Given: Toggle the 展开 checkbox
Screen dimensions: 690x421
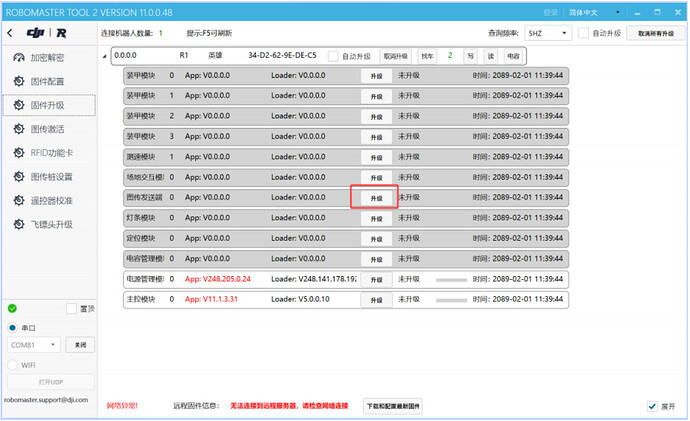Looking at the screenshot, I should coord(652,406).
